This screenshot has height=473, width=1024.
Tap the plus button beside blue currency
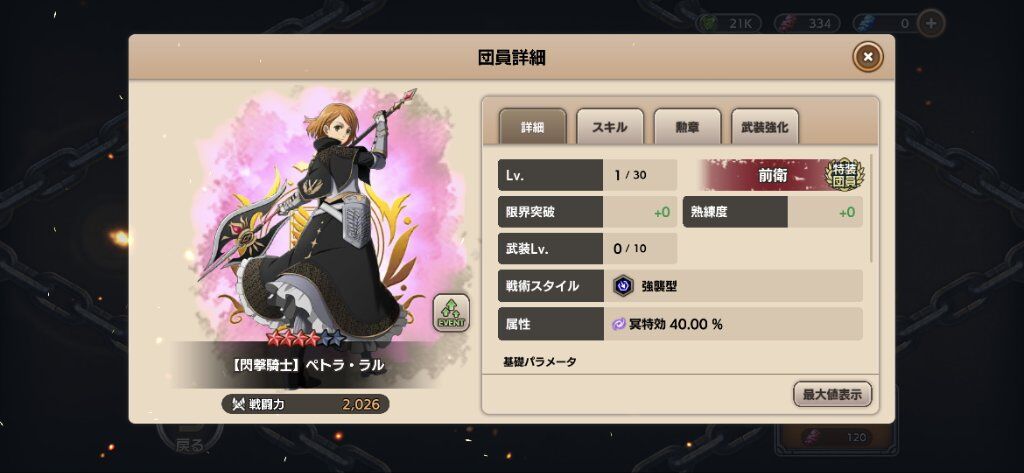[931, 24]
